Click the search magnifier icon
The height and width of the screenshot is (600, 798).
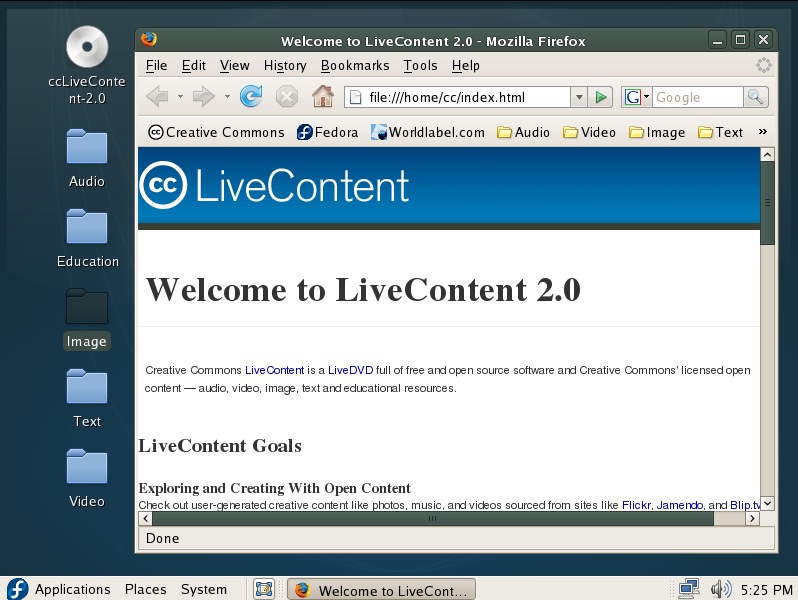coord(756,97)
